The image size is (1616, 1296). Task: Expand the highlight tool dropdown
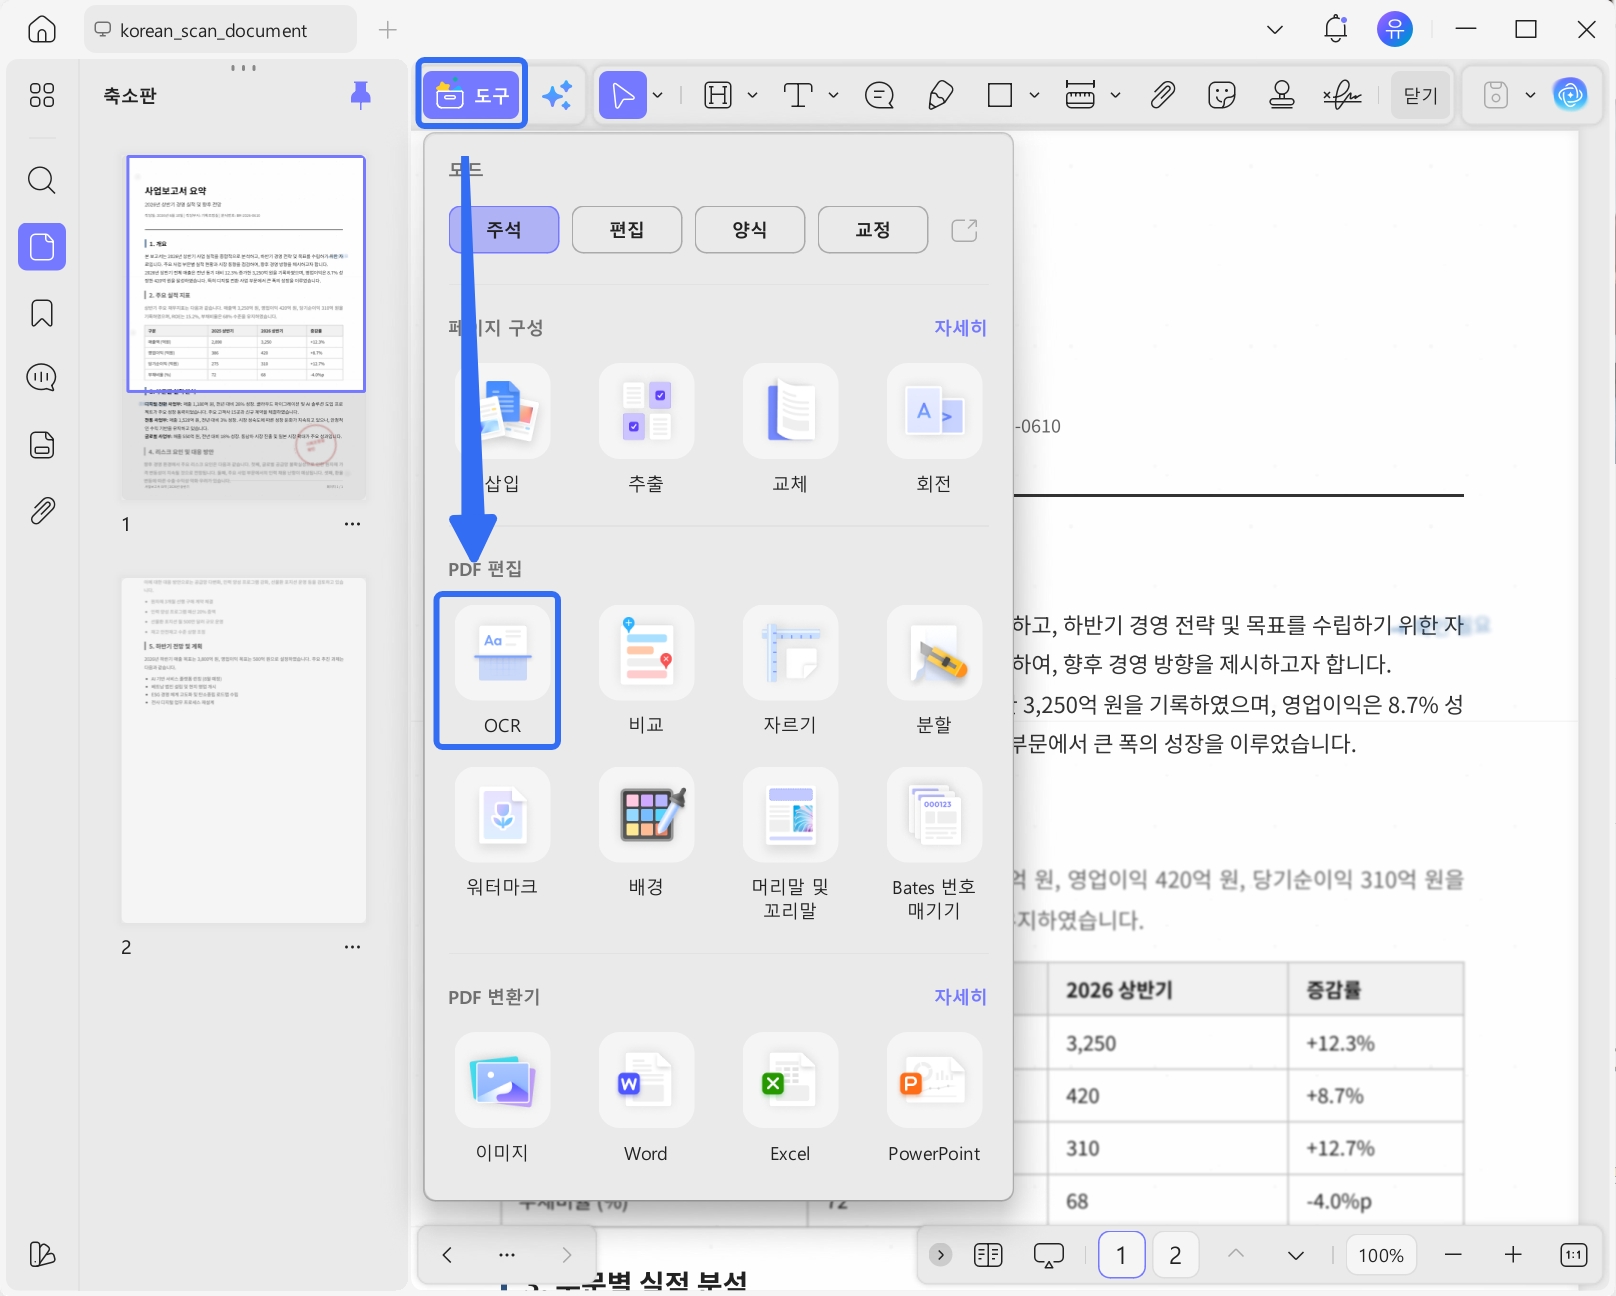pyautogui.click(x=753, y=95)
